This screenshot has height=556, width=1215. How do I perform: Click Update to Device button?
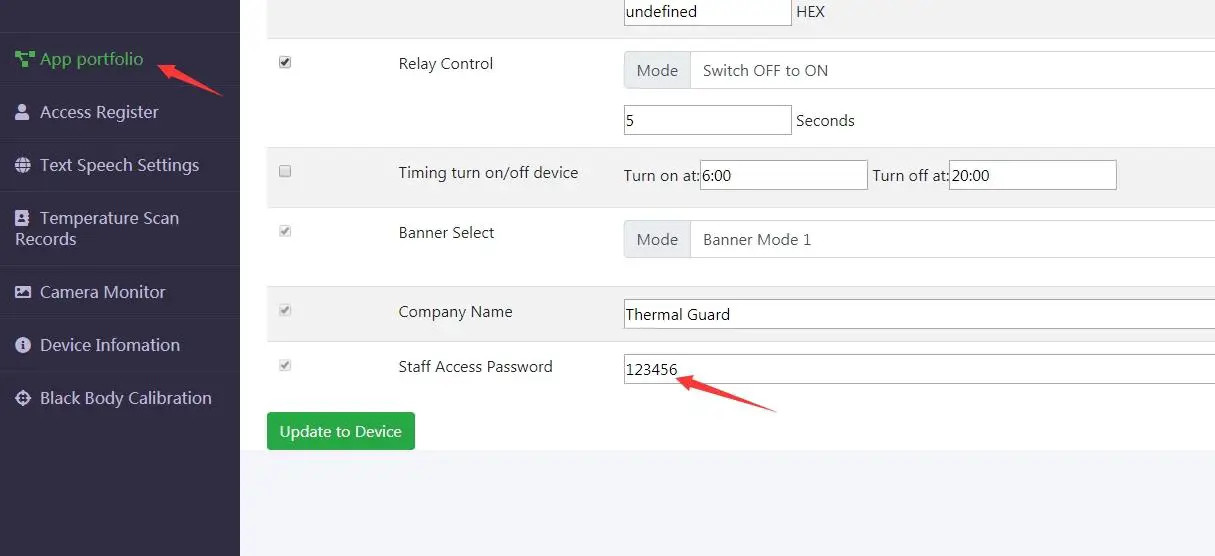pos(341,431)
